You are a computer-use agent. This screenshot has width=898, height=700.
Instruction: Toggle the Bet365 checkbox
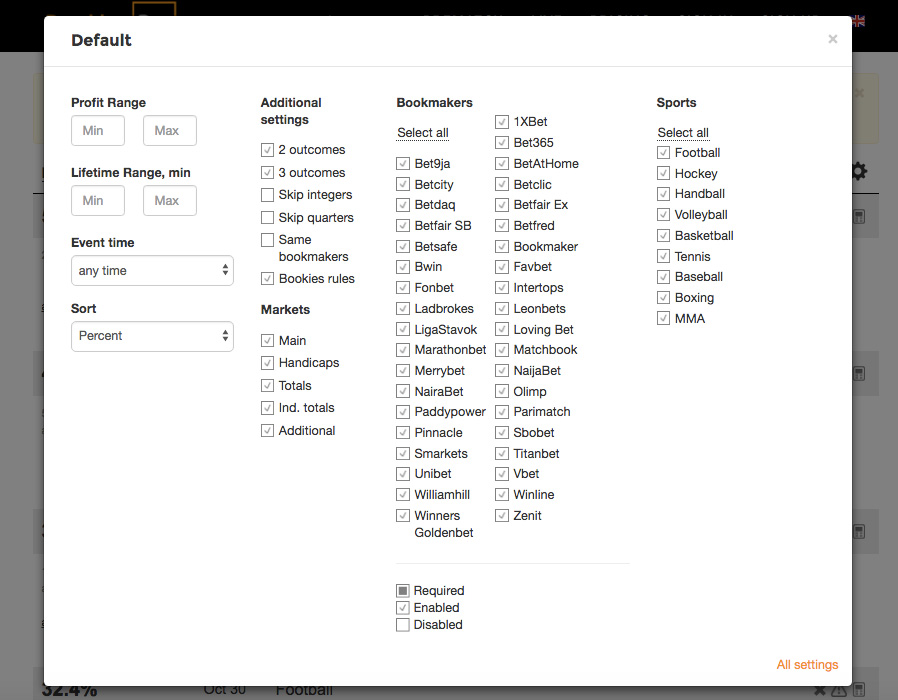tap(502, 143)
